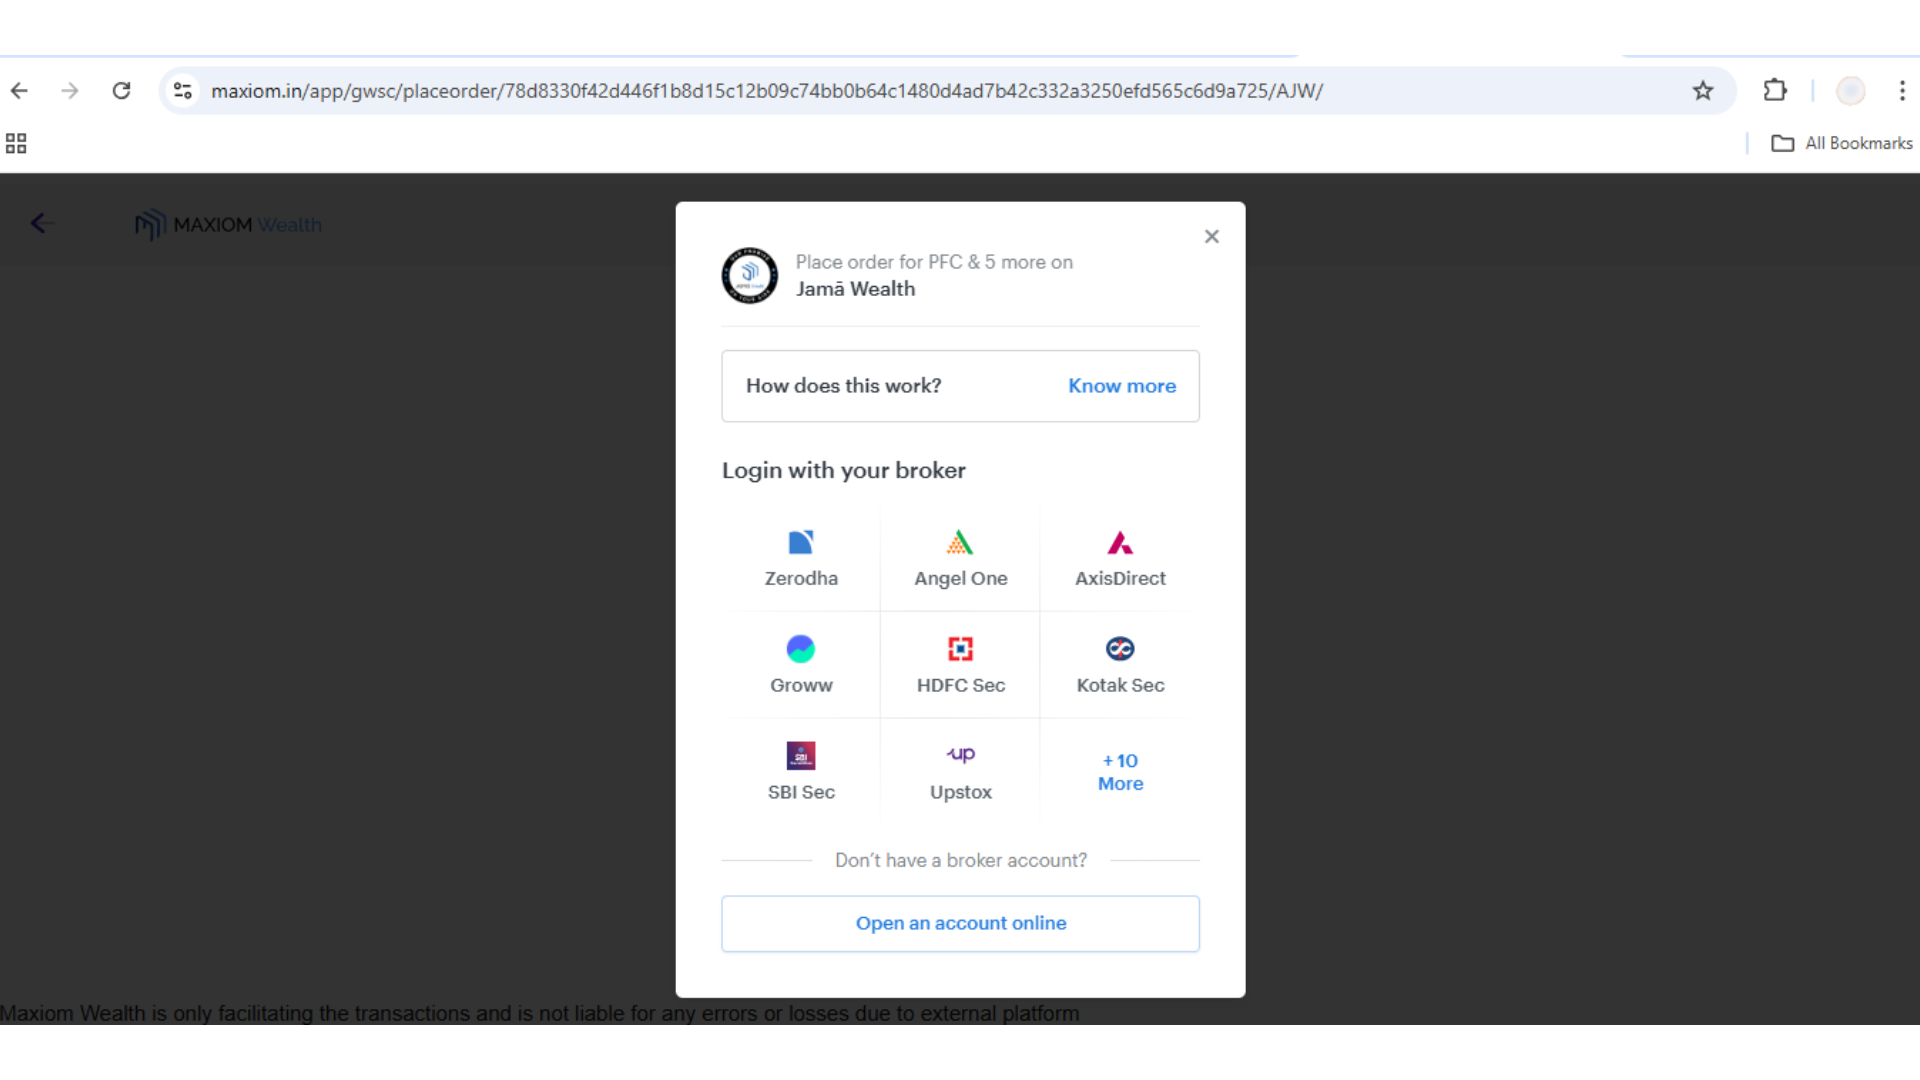Click the URL address bar

pos(766,91)
